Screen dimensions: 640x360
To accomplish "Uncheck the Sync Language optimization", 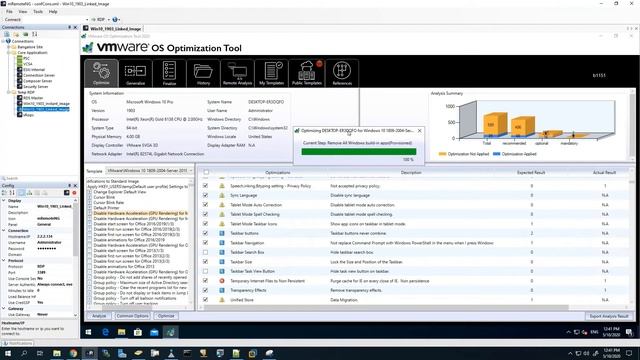I will tap(206, 195).
